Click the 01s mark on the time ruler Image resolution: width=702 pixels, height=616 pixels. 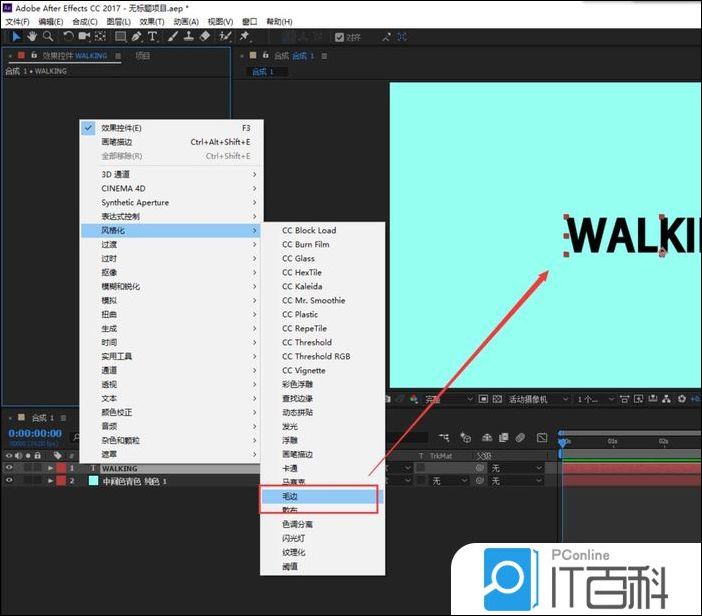[612, 441]
